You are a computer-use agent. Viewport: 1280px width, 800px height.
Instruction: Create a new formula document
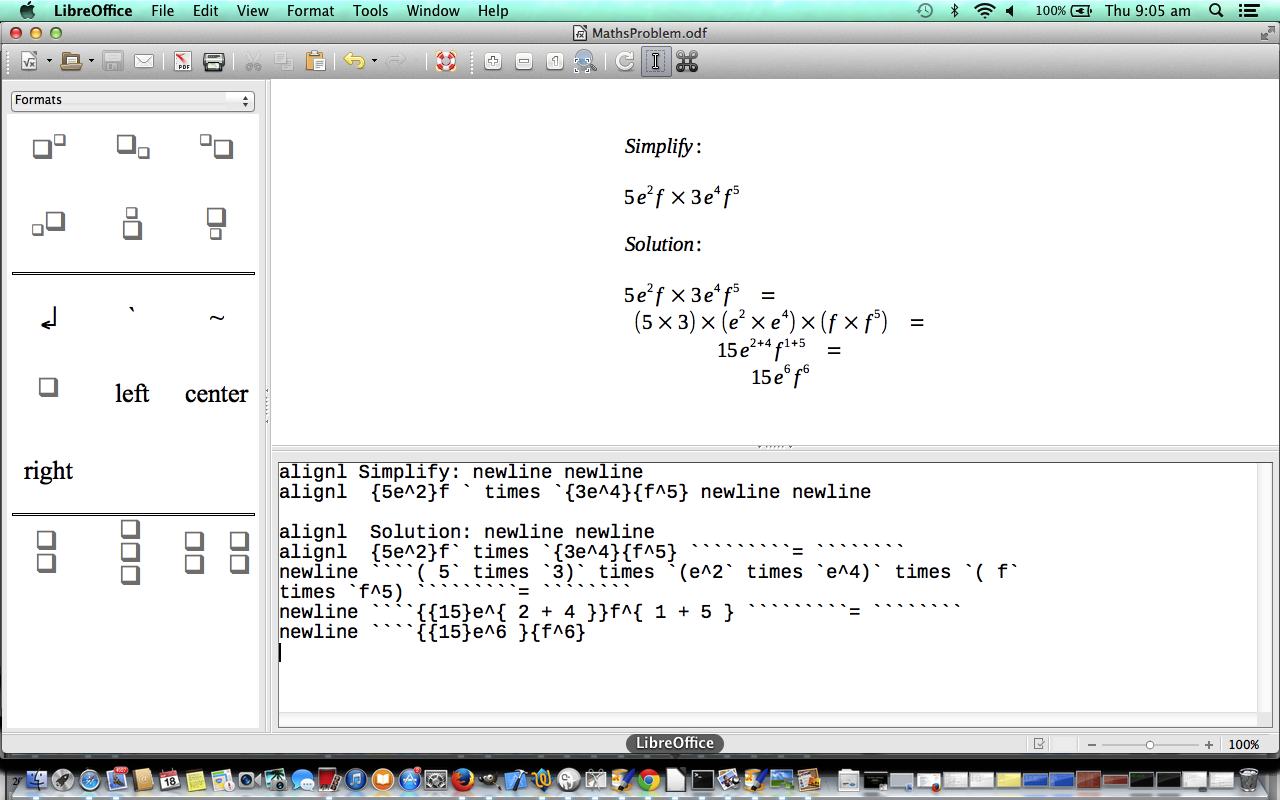pyautogui.click(x=29, y=62)
